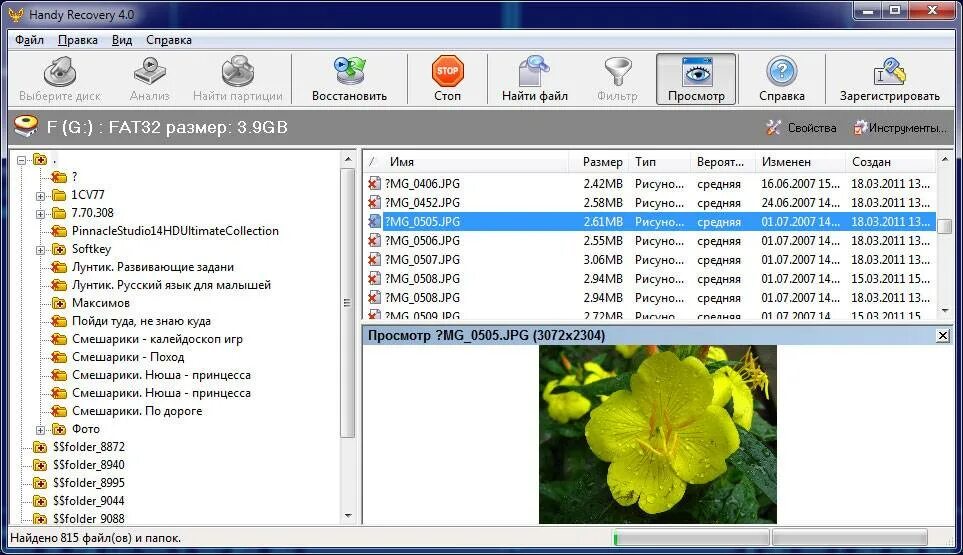Click the $$folder_9088 folder icon
Screen dimensions: 963x555
40,519
